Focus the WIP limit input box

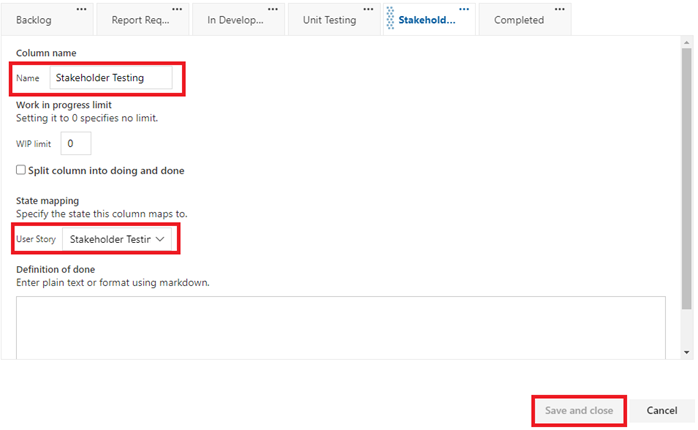[76, 144]
